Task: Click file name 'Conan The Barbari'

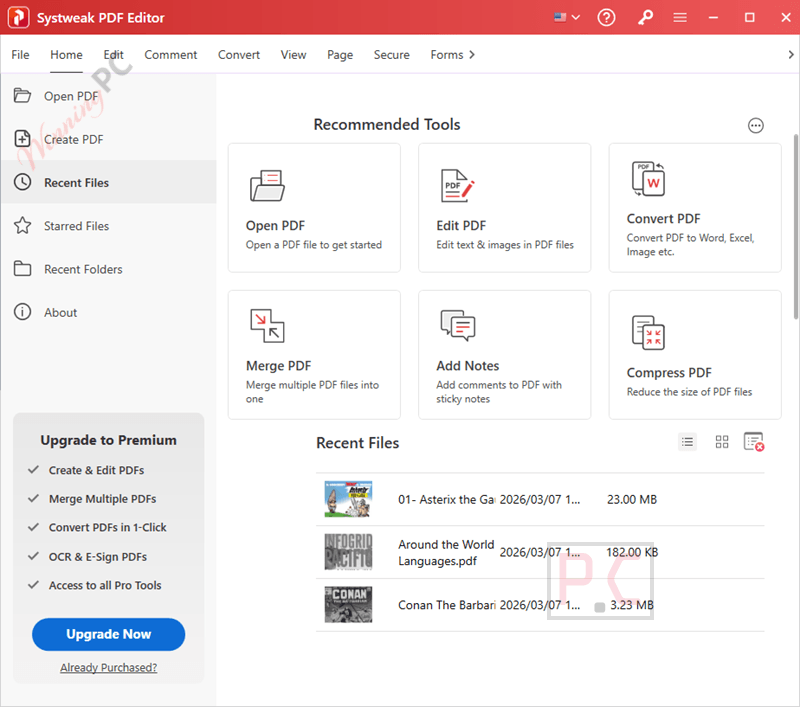Action: [446, 605]
